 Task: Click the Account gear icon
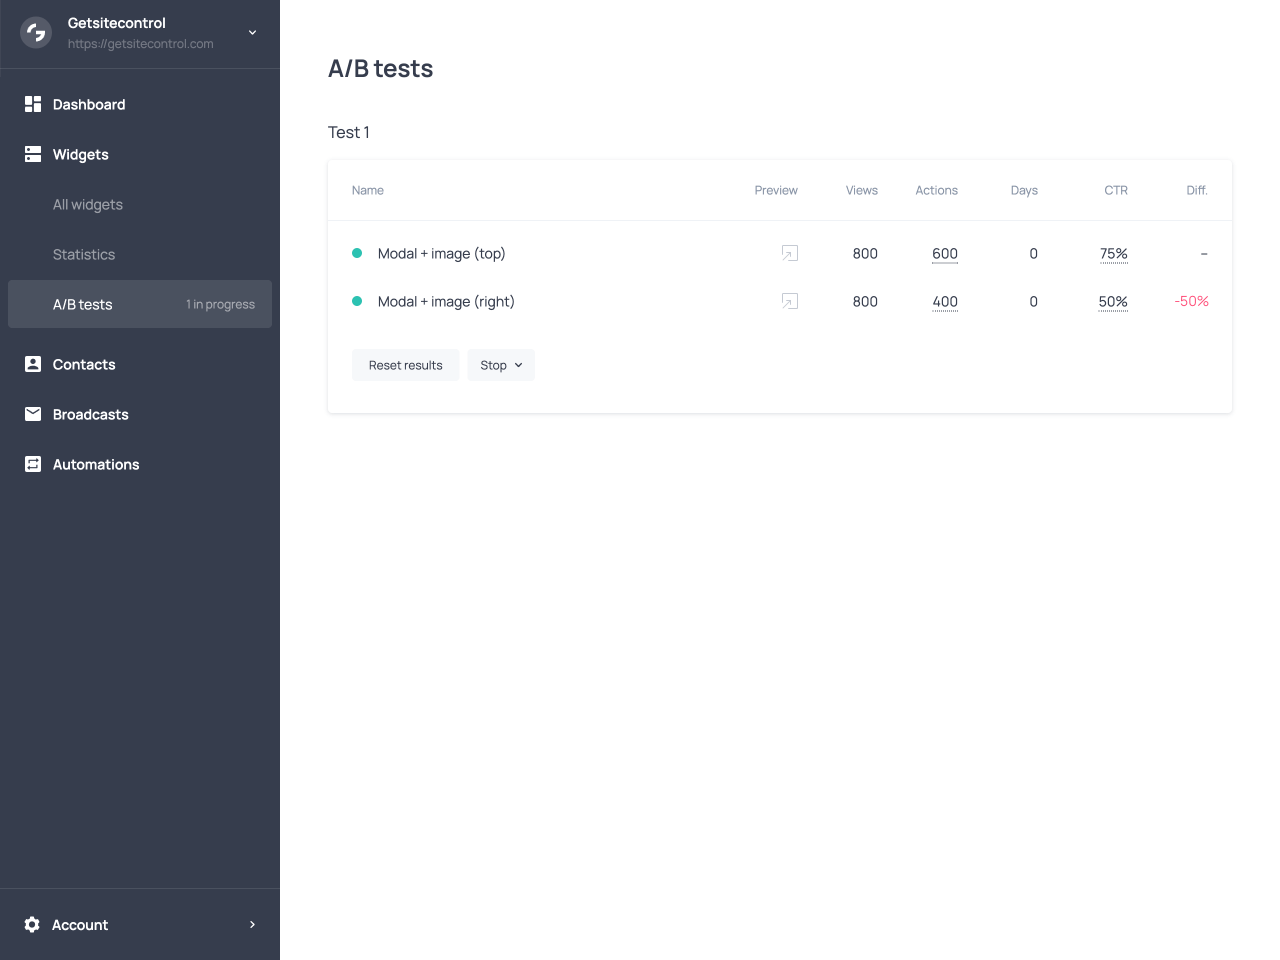(31, 925)
